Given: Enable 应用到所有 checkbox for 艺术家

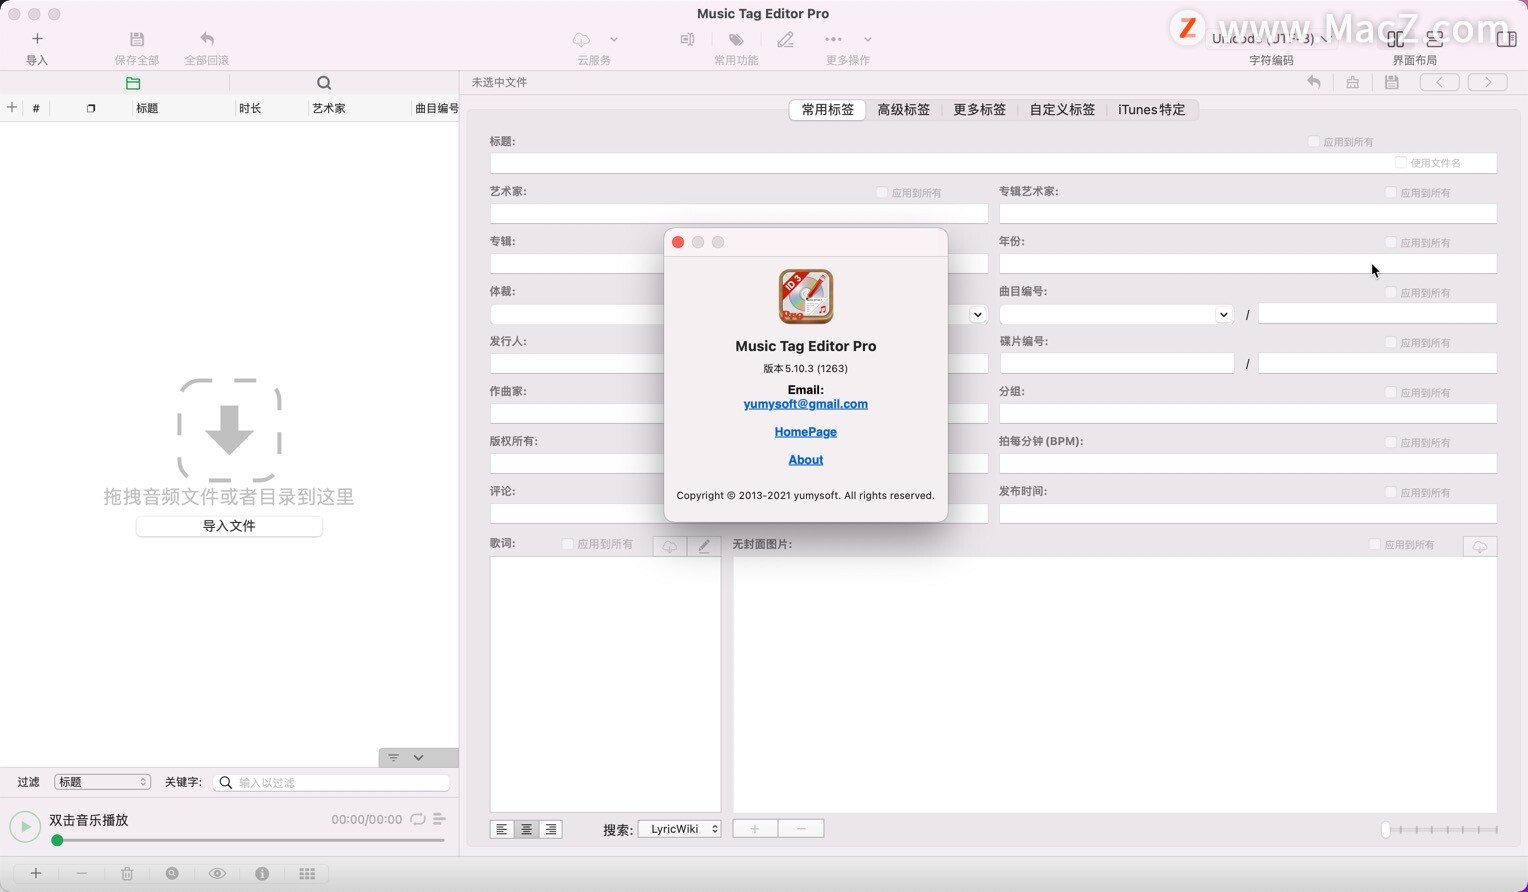Looking at the screenshot, I should (882, 193).
